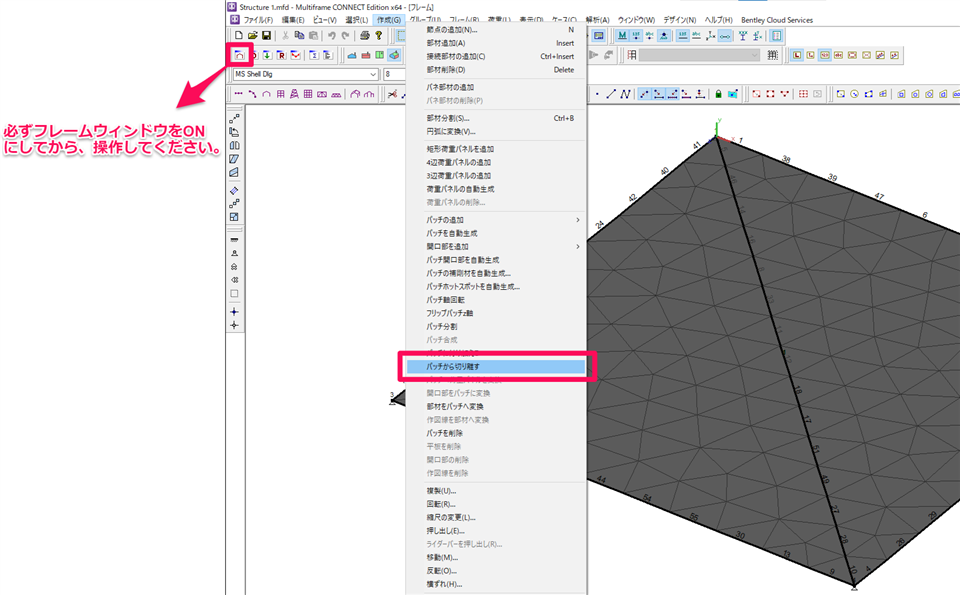Open the 選択(L) menu
Image resolution: width=960 pixels, height=595 pixels.
[x=356, y=20]
